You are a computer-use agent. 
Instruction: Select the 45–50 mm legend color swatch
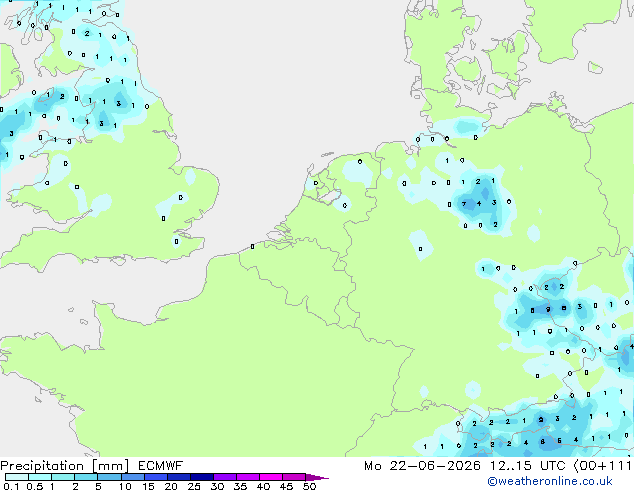(x=294, y=477)
